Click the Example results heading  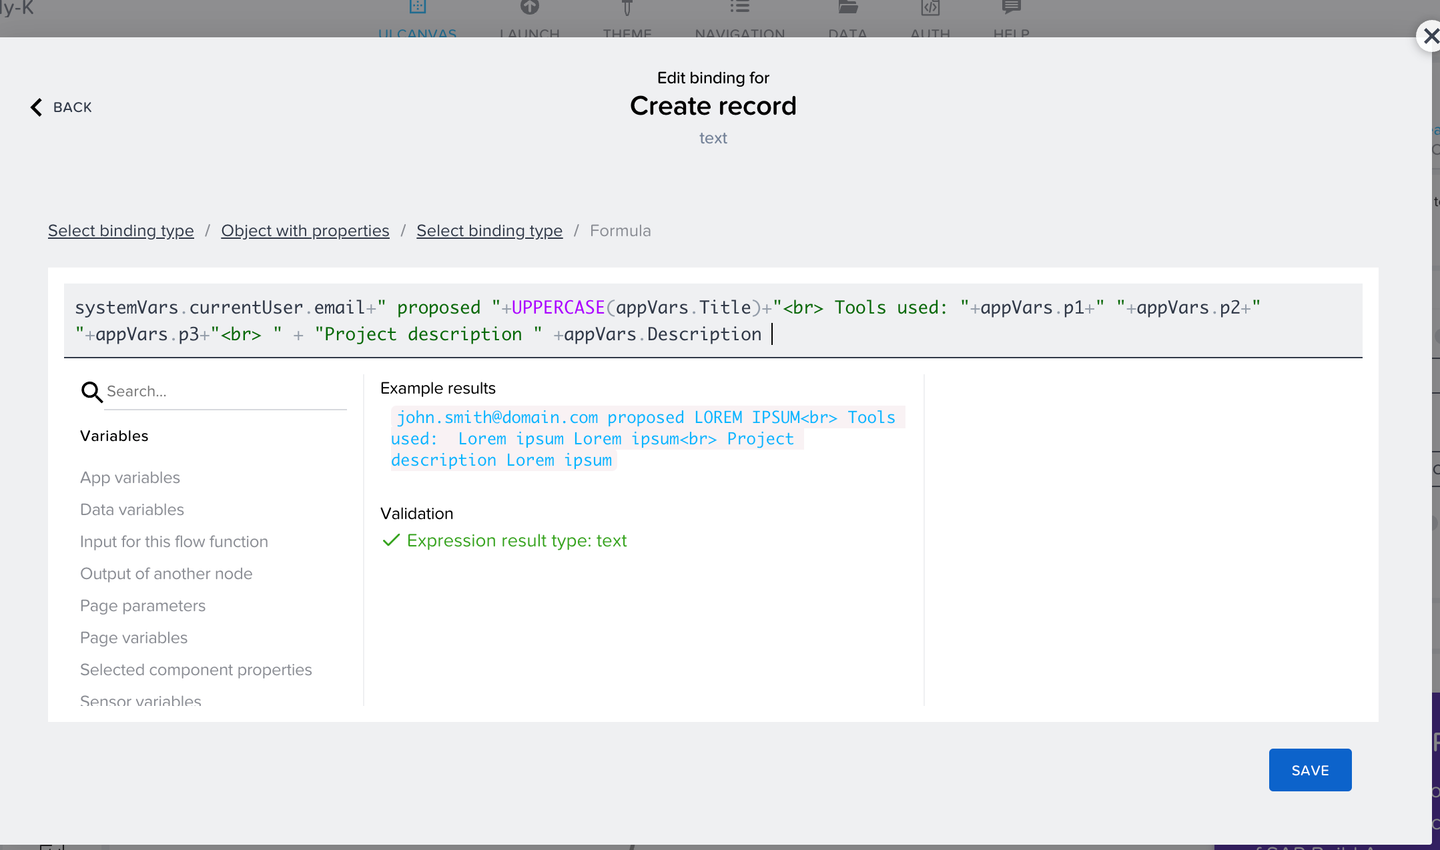[x=438, y=388]
